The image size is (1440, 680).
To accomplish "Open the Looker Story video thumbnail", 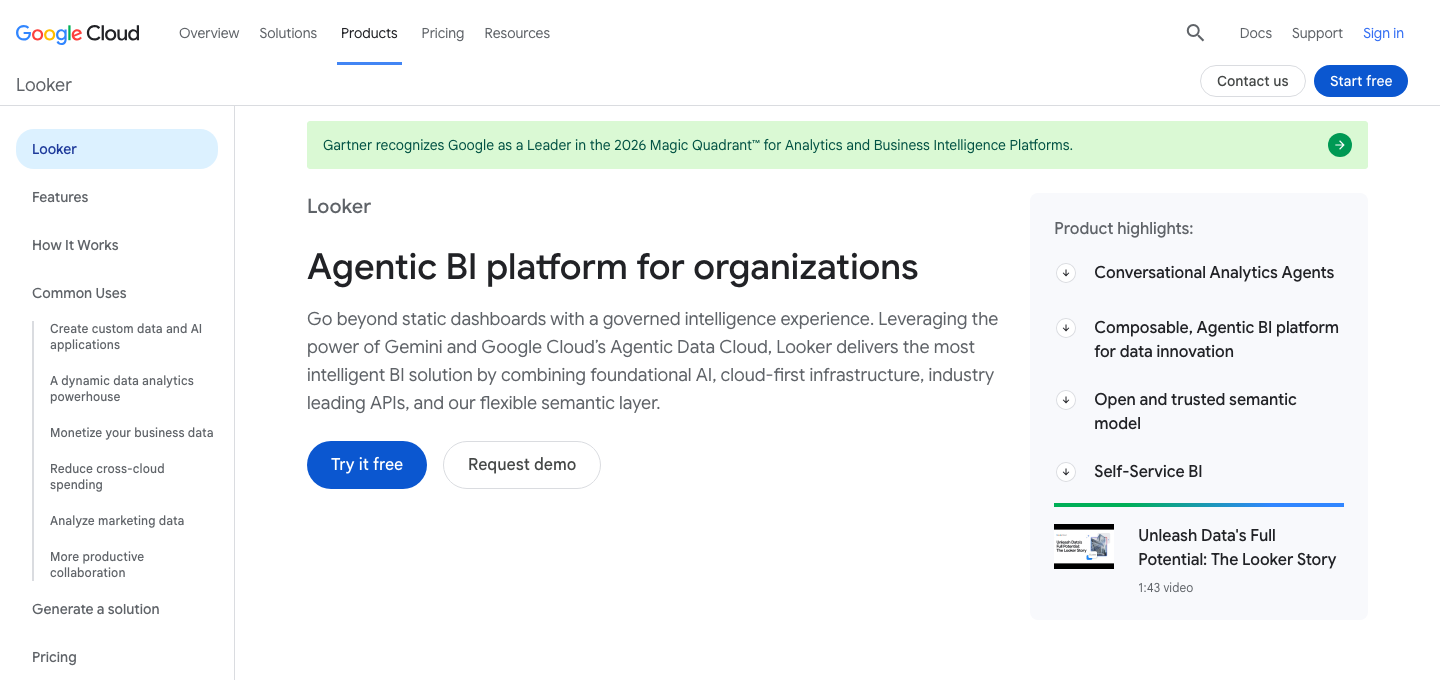I will (x=1084, y=547).
